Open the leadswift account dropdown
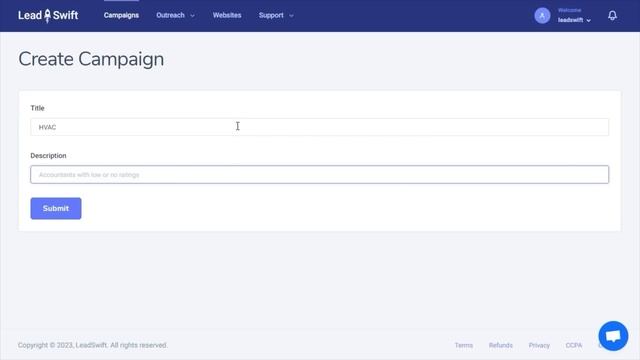 pos(574,20)
